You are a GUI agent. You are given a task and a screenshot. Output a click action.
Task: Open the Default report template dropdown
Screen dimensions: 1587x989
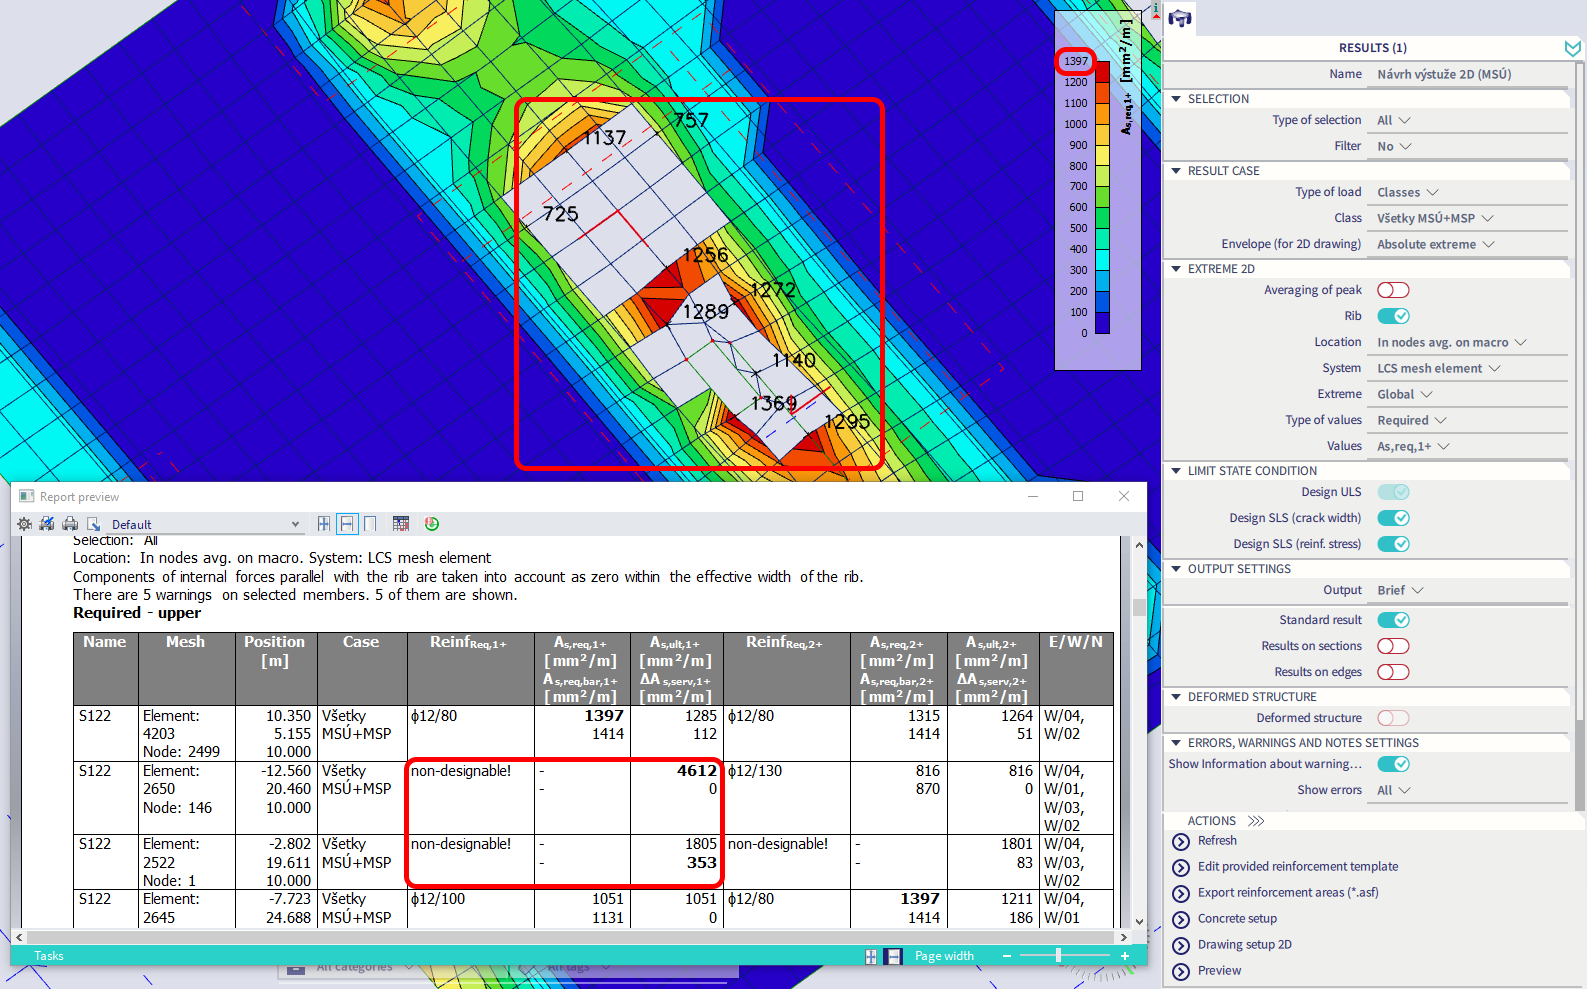pos(205,524)
